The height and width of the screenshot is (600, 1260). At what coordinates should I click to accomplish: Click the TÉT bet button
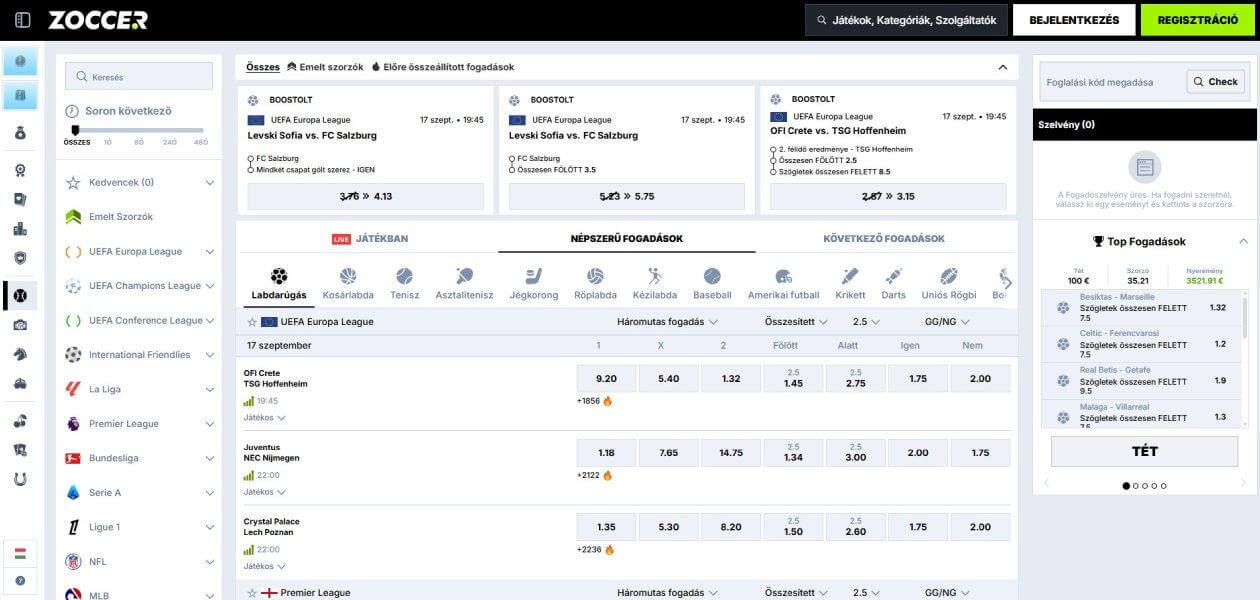(x=1144, y=451)
